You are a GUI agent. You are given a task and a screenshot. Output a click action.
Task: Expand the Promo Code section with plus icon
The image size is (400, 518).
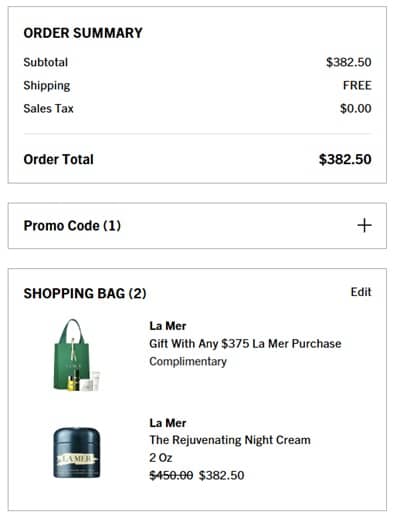(x=364, y=225)
